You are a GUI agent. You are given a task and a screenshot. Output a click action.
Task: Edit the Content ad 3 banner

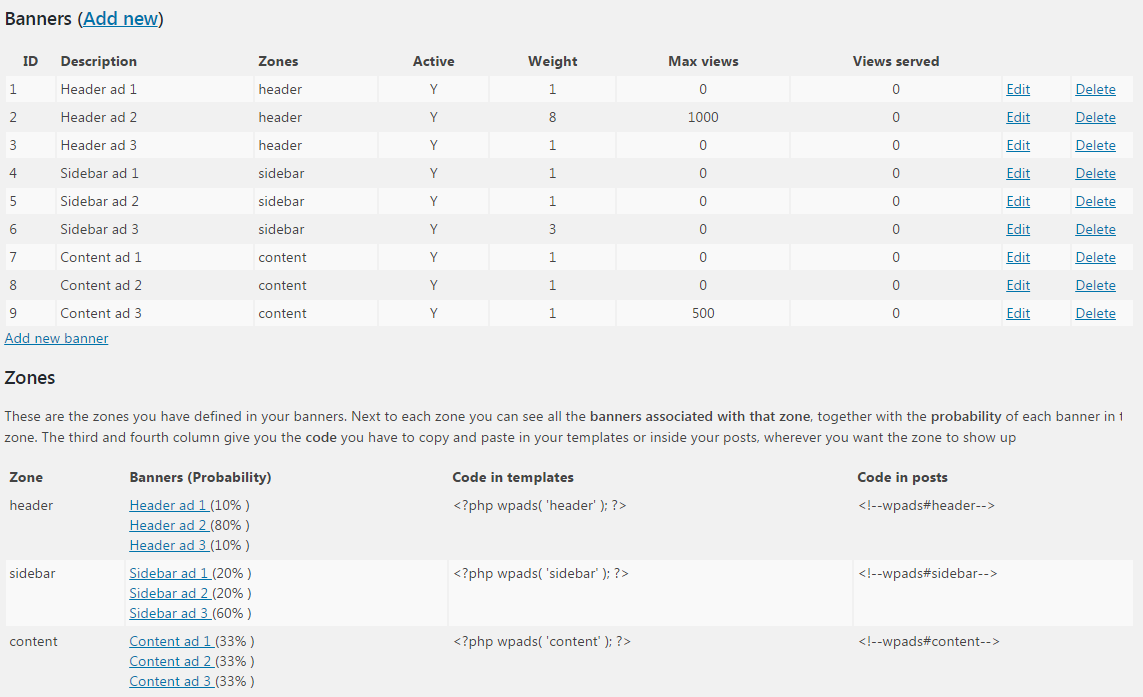point(1018,314)
